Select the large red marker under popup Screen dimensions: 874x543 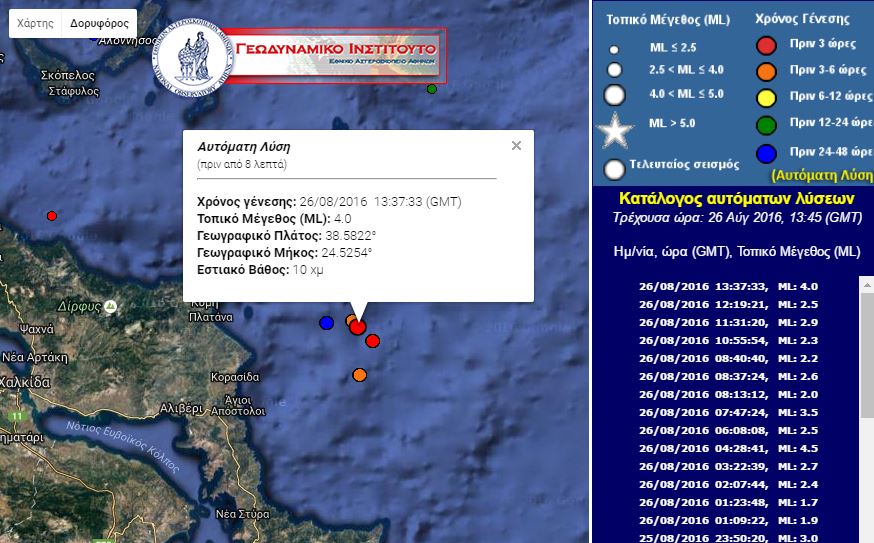coord(358,326)
